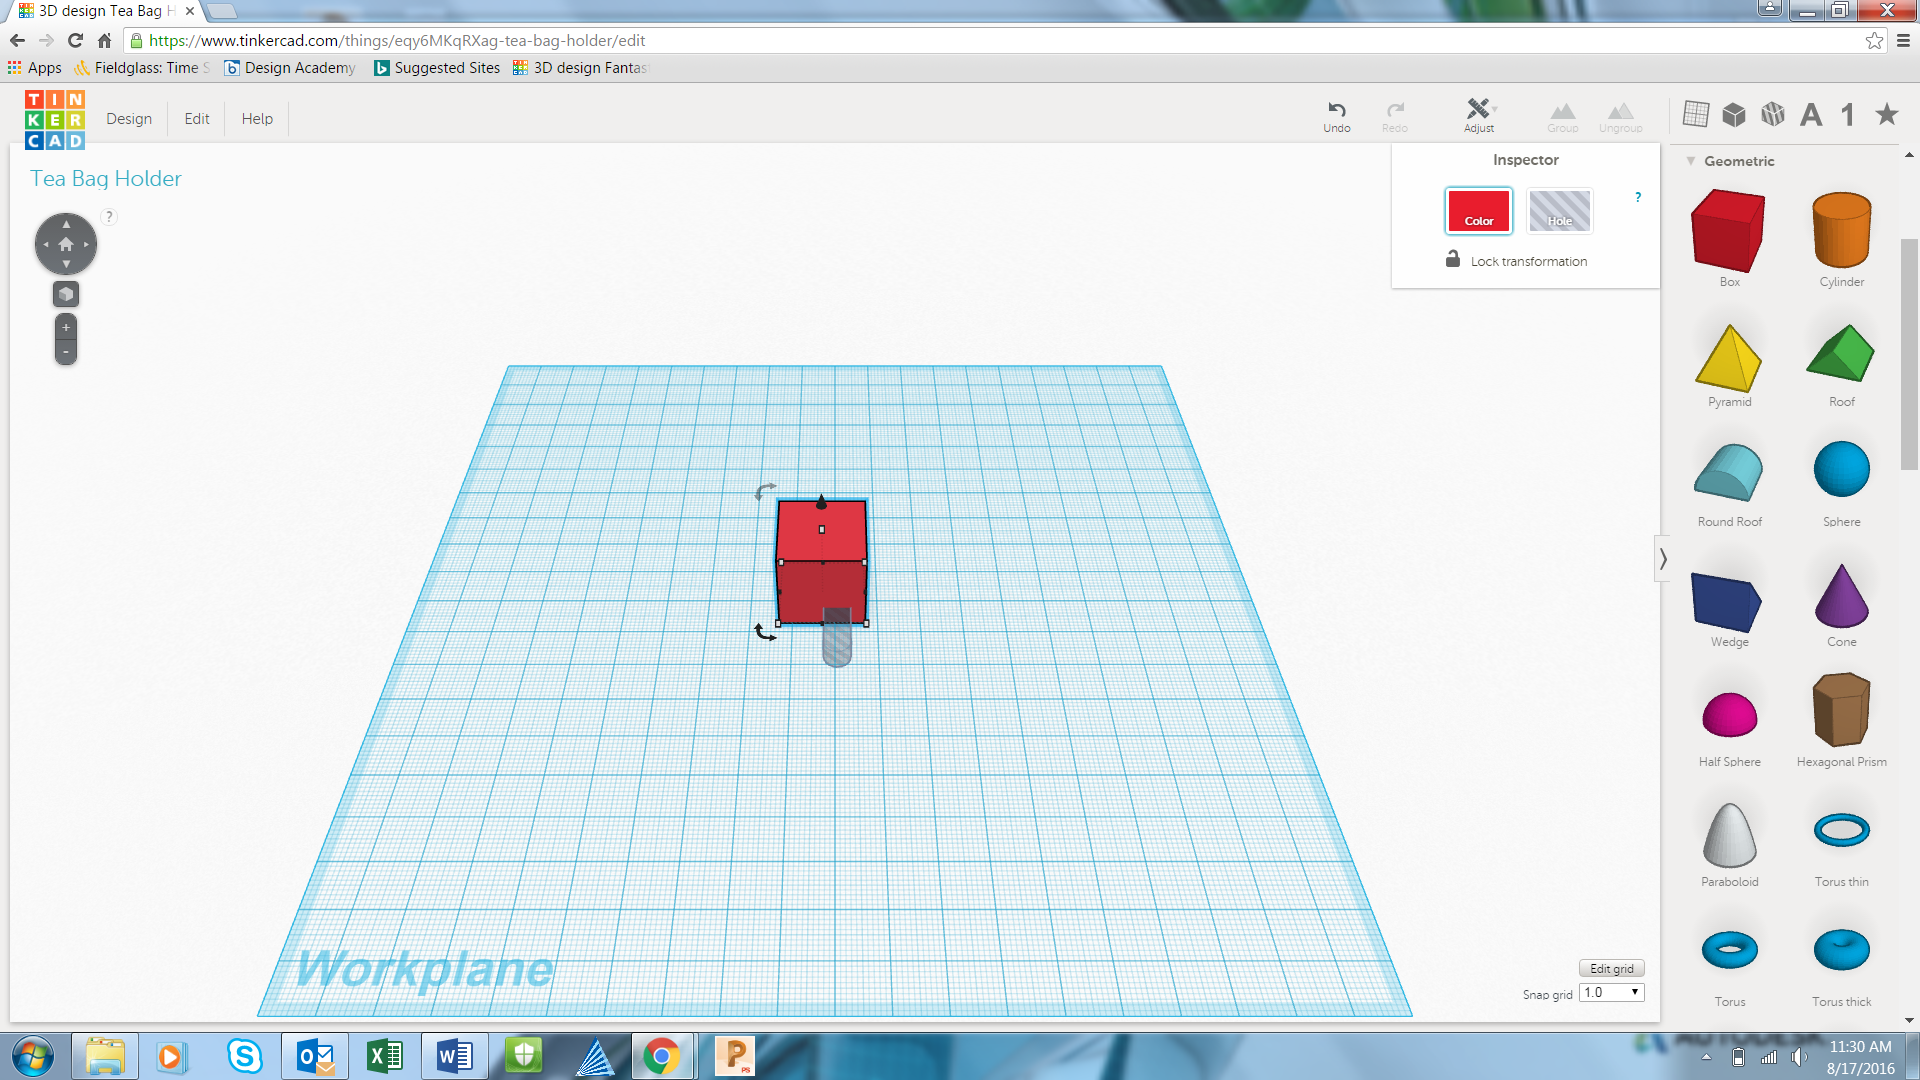This screenshot has width=1920, height=1080.
Task: Open the Help menu
Action: coord(257,118)
